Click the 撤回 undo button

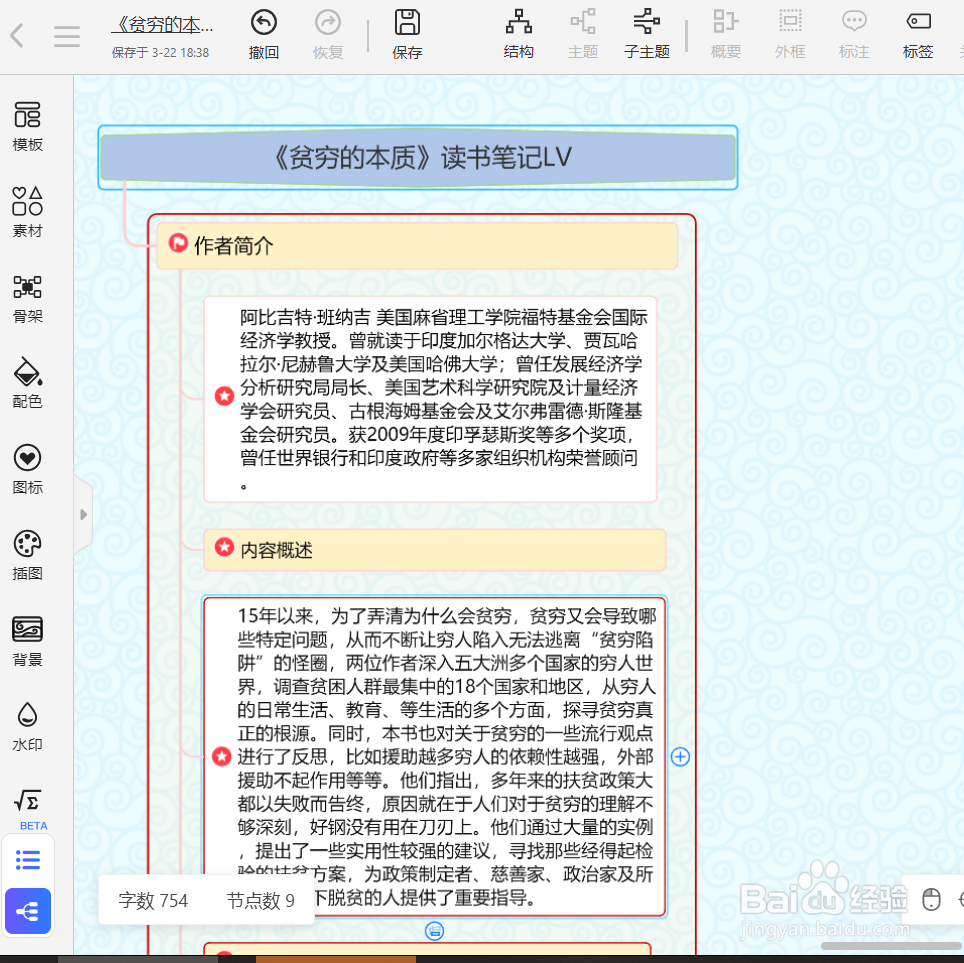click(x=264, y=35)
